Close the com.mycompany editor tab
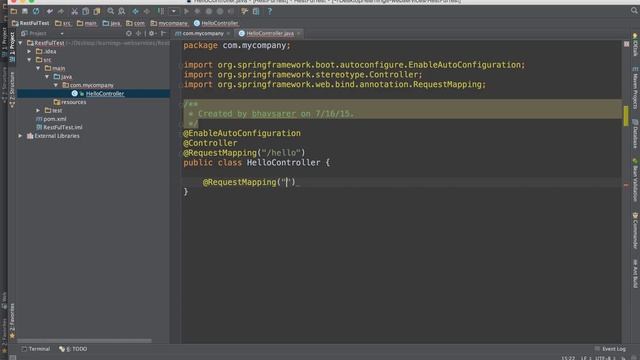Screen dimensions: 640x360 [229, 33]
